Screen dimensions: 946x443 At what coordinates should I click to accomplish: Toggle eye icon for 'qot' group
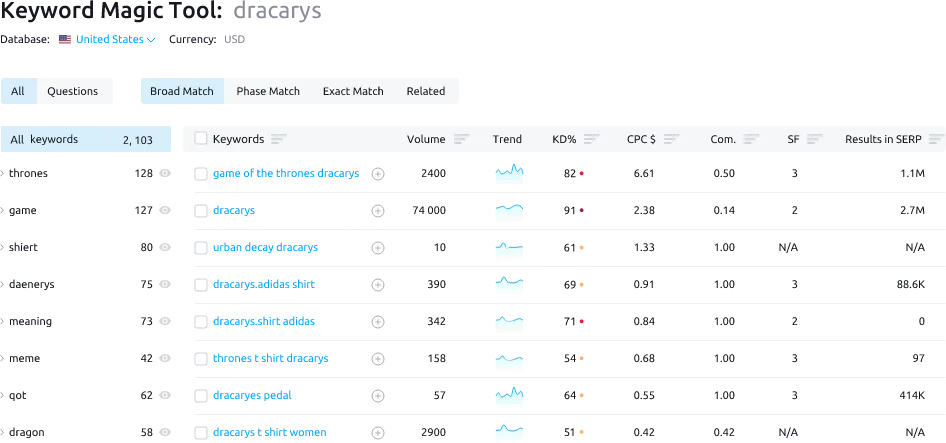tap(165, 395)
